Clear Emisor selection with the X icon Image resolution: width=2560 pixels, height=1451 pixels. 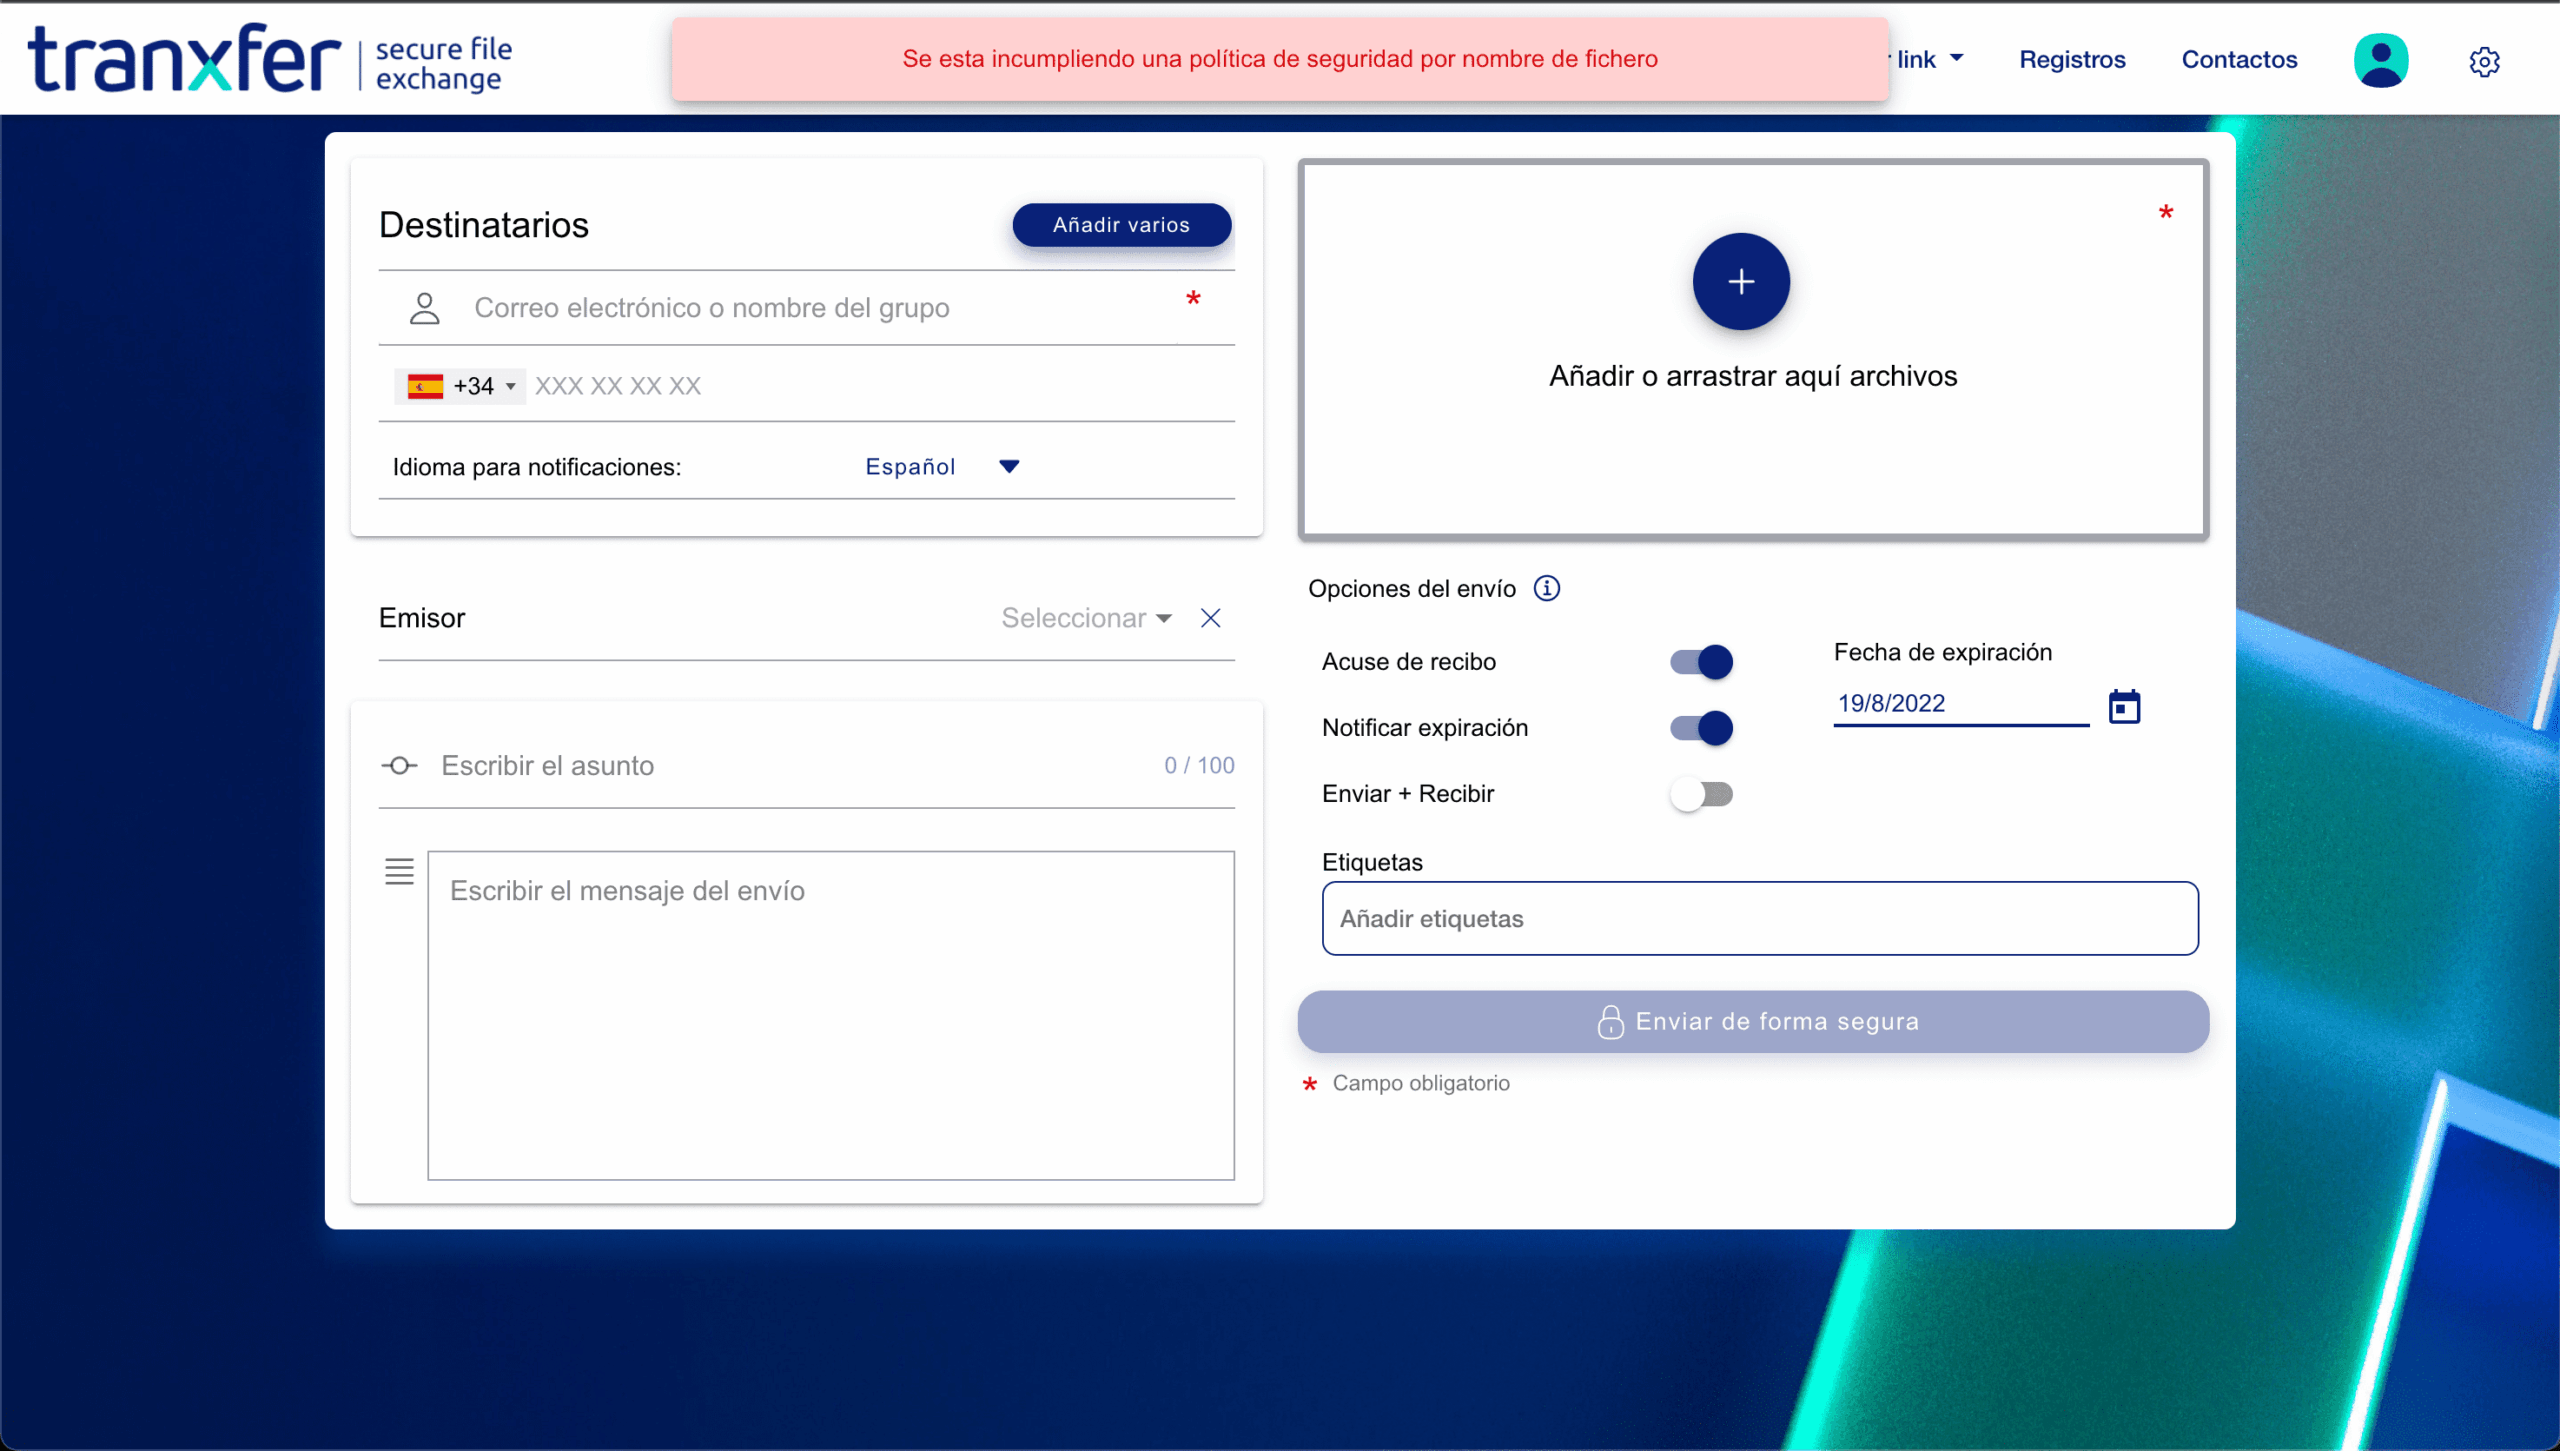(x=1210, y=618)
